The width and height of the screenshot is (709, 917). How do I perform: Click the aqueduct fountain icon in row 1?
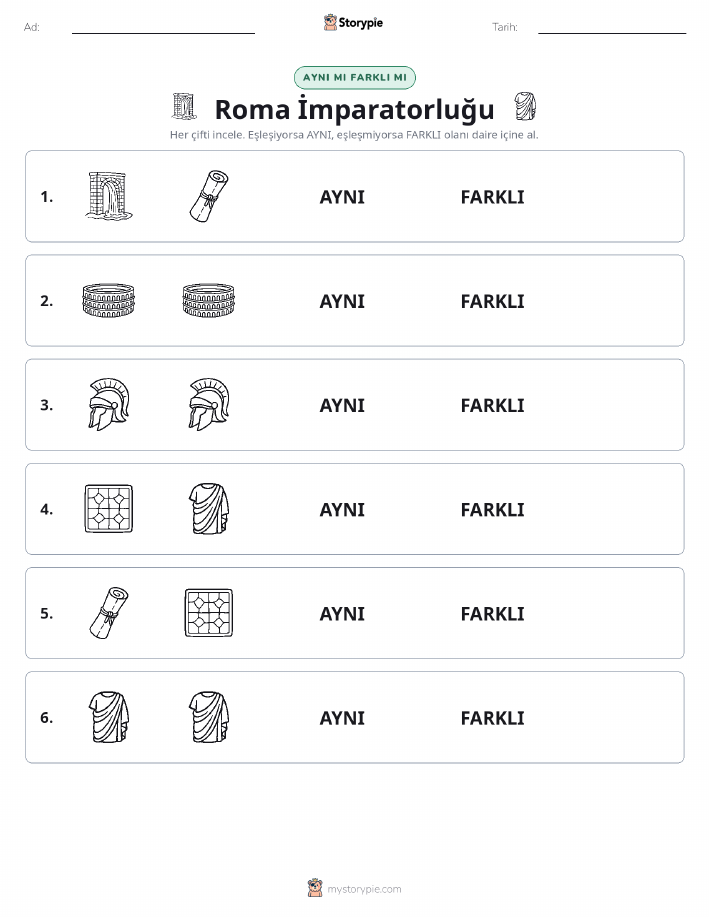coord(109,196)
